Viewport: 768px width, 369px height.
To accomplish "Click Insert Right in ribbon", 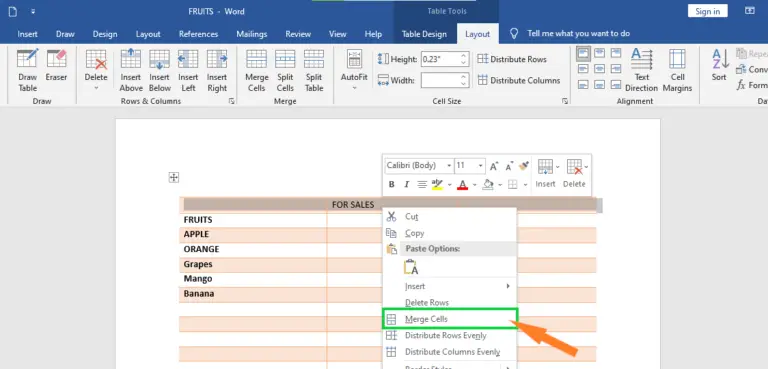I will pyautogui.click(x=217, y=71).
